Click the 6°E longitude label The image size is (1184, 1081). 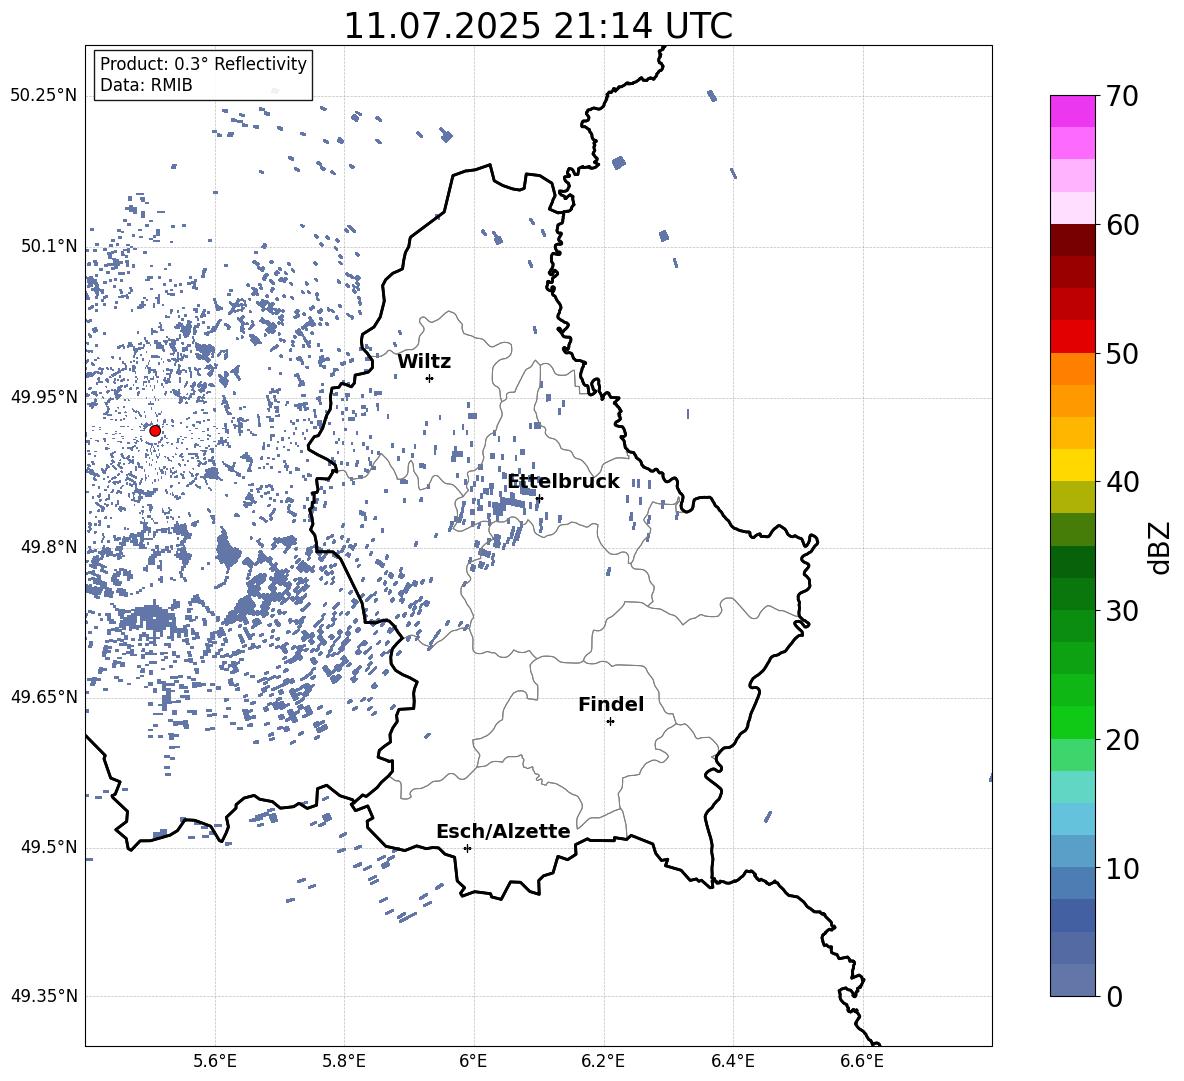(474, 1061)
